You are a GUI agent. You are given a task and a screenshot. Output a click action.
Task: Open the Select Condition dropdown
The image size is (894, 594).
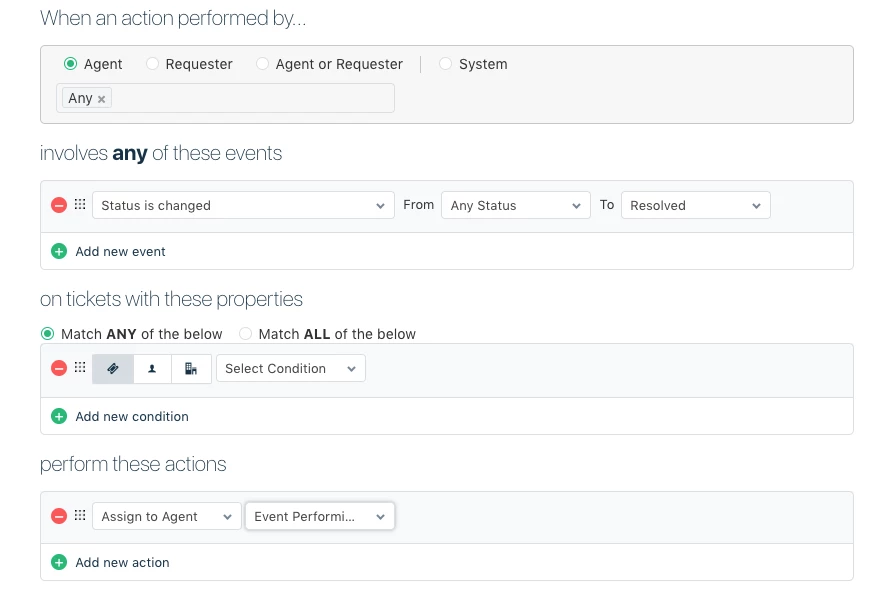click(x=290, y=368)
